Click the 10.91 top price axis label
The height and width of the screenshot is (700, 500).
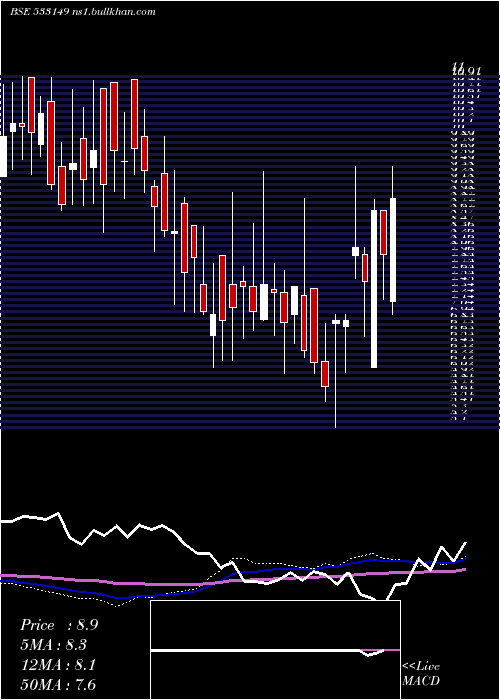click(x=466, y=70)
